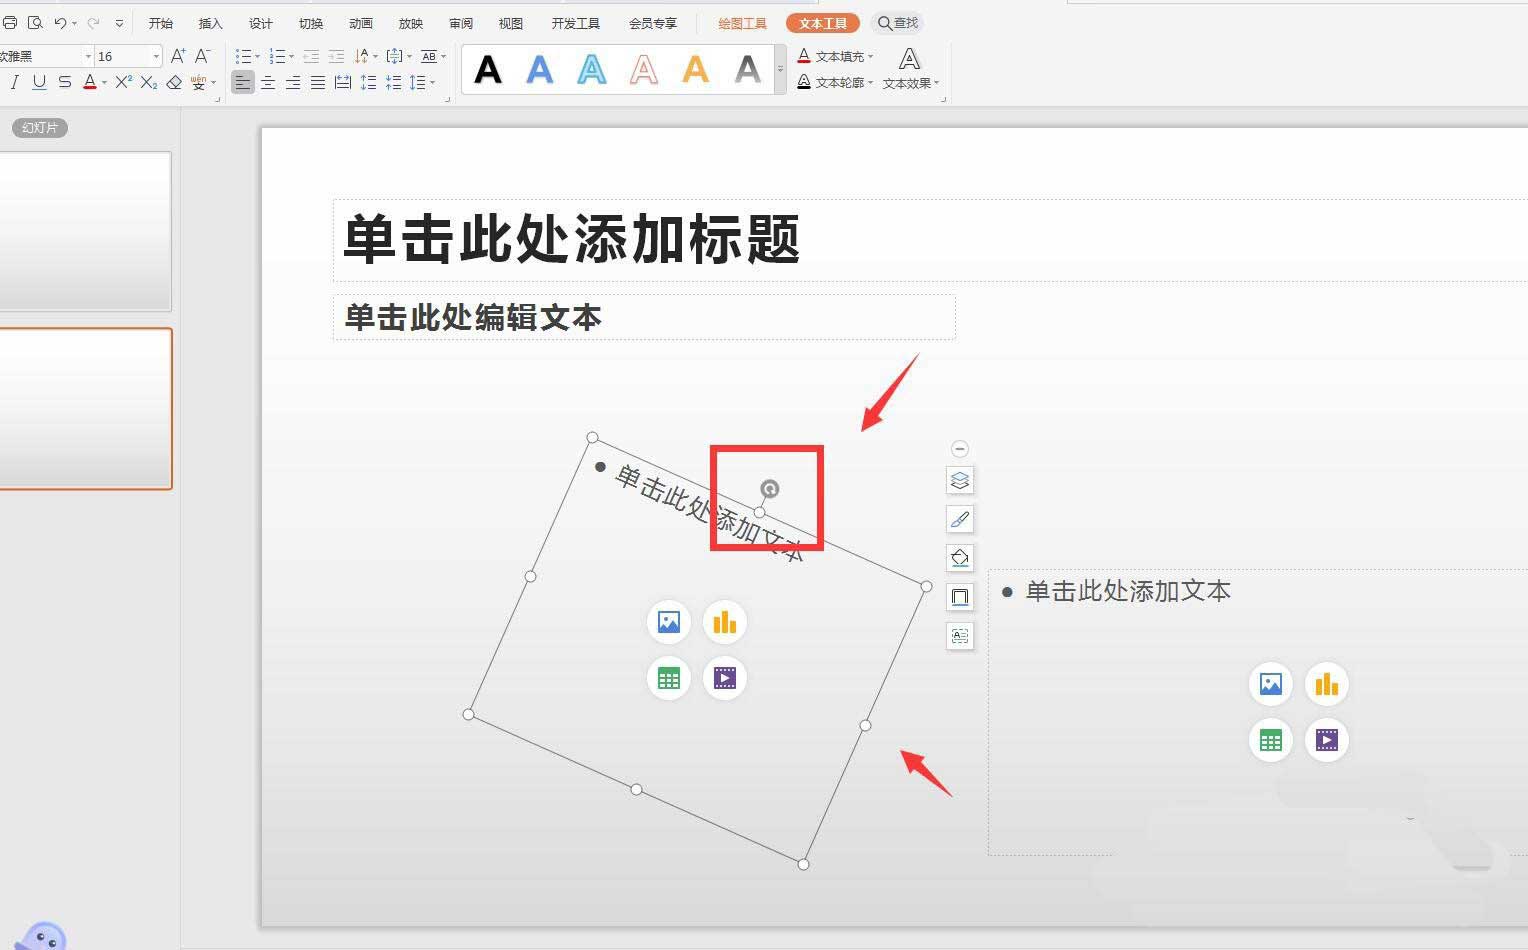Open the 文本填充 text fill tool
This screenshot has width=1528, height=950.
[836, 56]
